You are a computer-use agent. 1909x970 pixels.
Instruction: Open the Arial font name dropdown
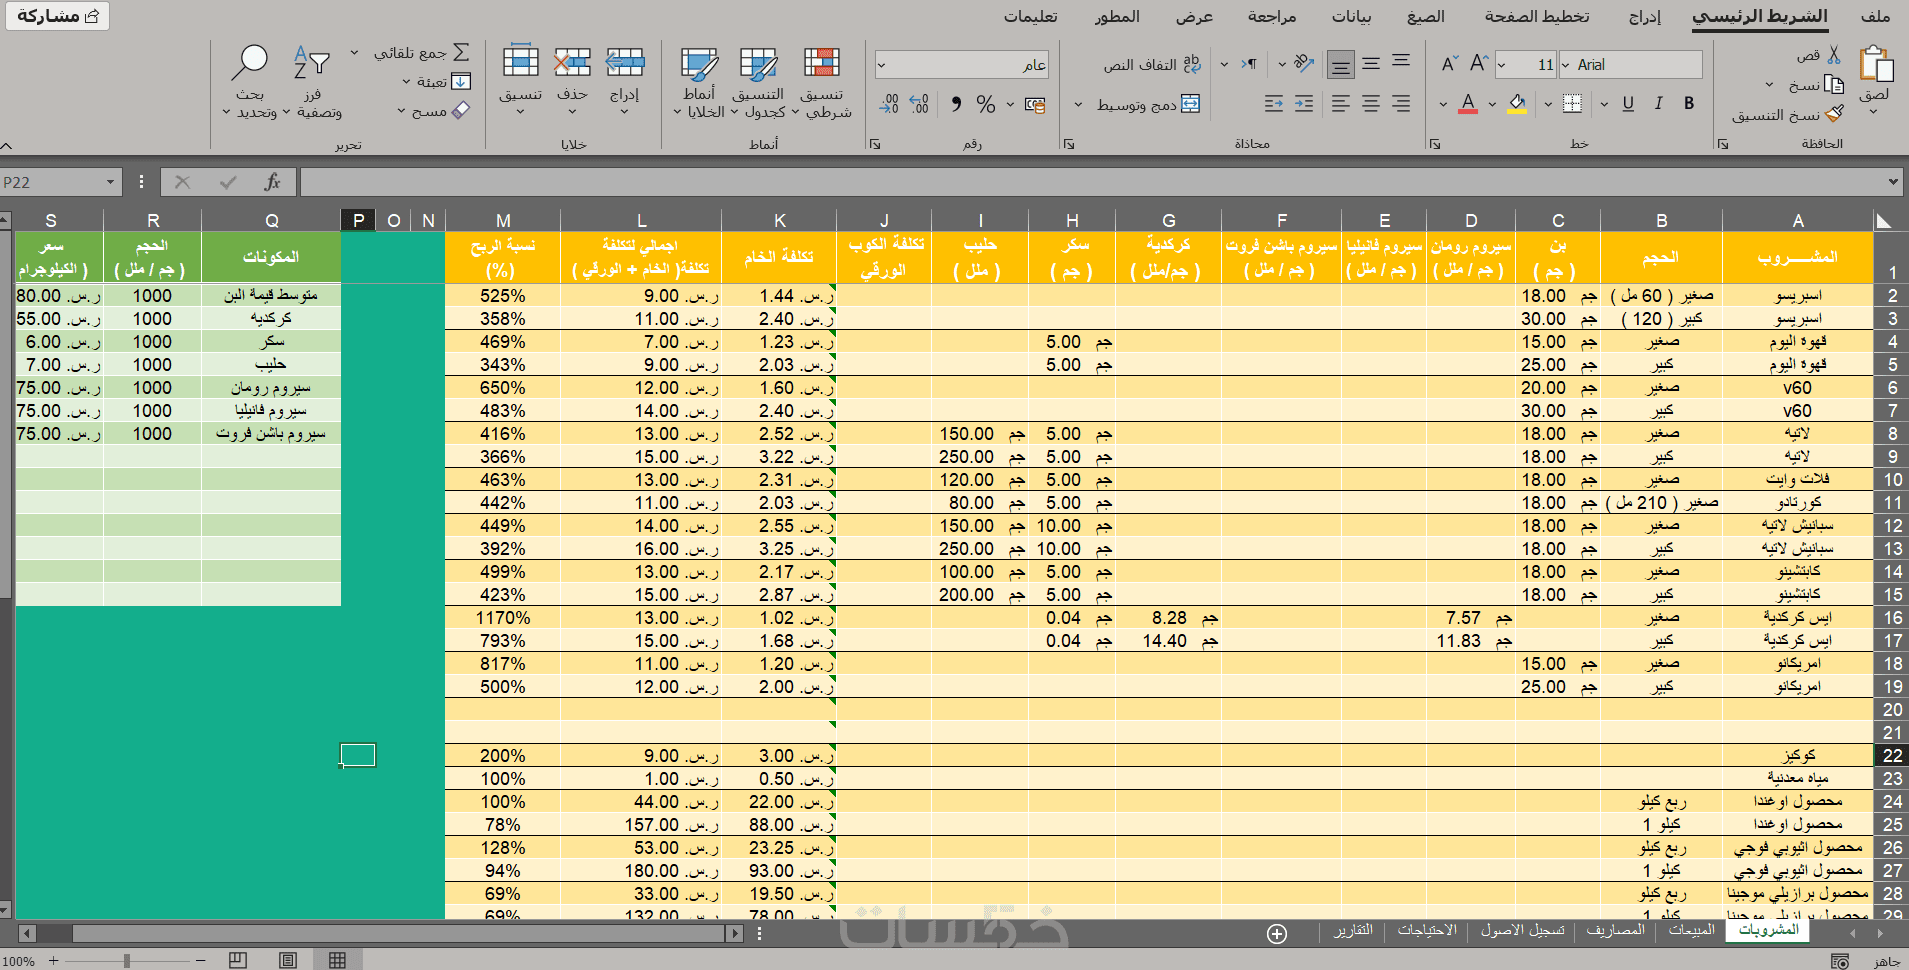1566,65
